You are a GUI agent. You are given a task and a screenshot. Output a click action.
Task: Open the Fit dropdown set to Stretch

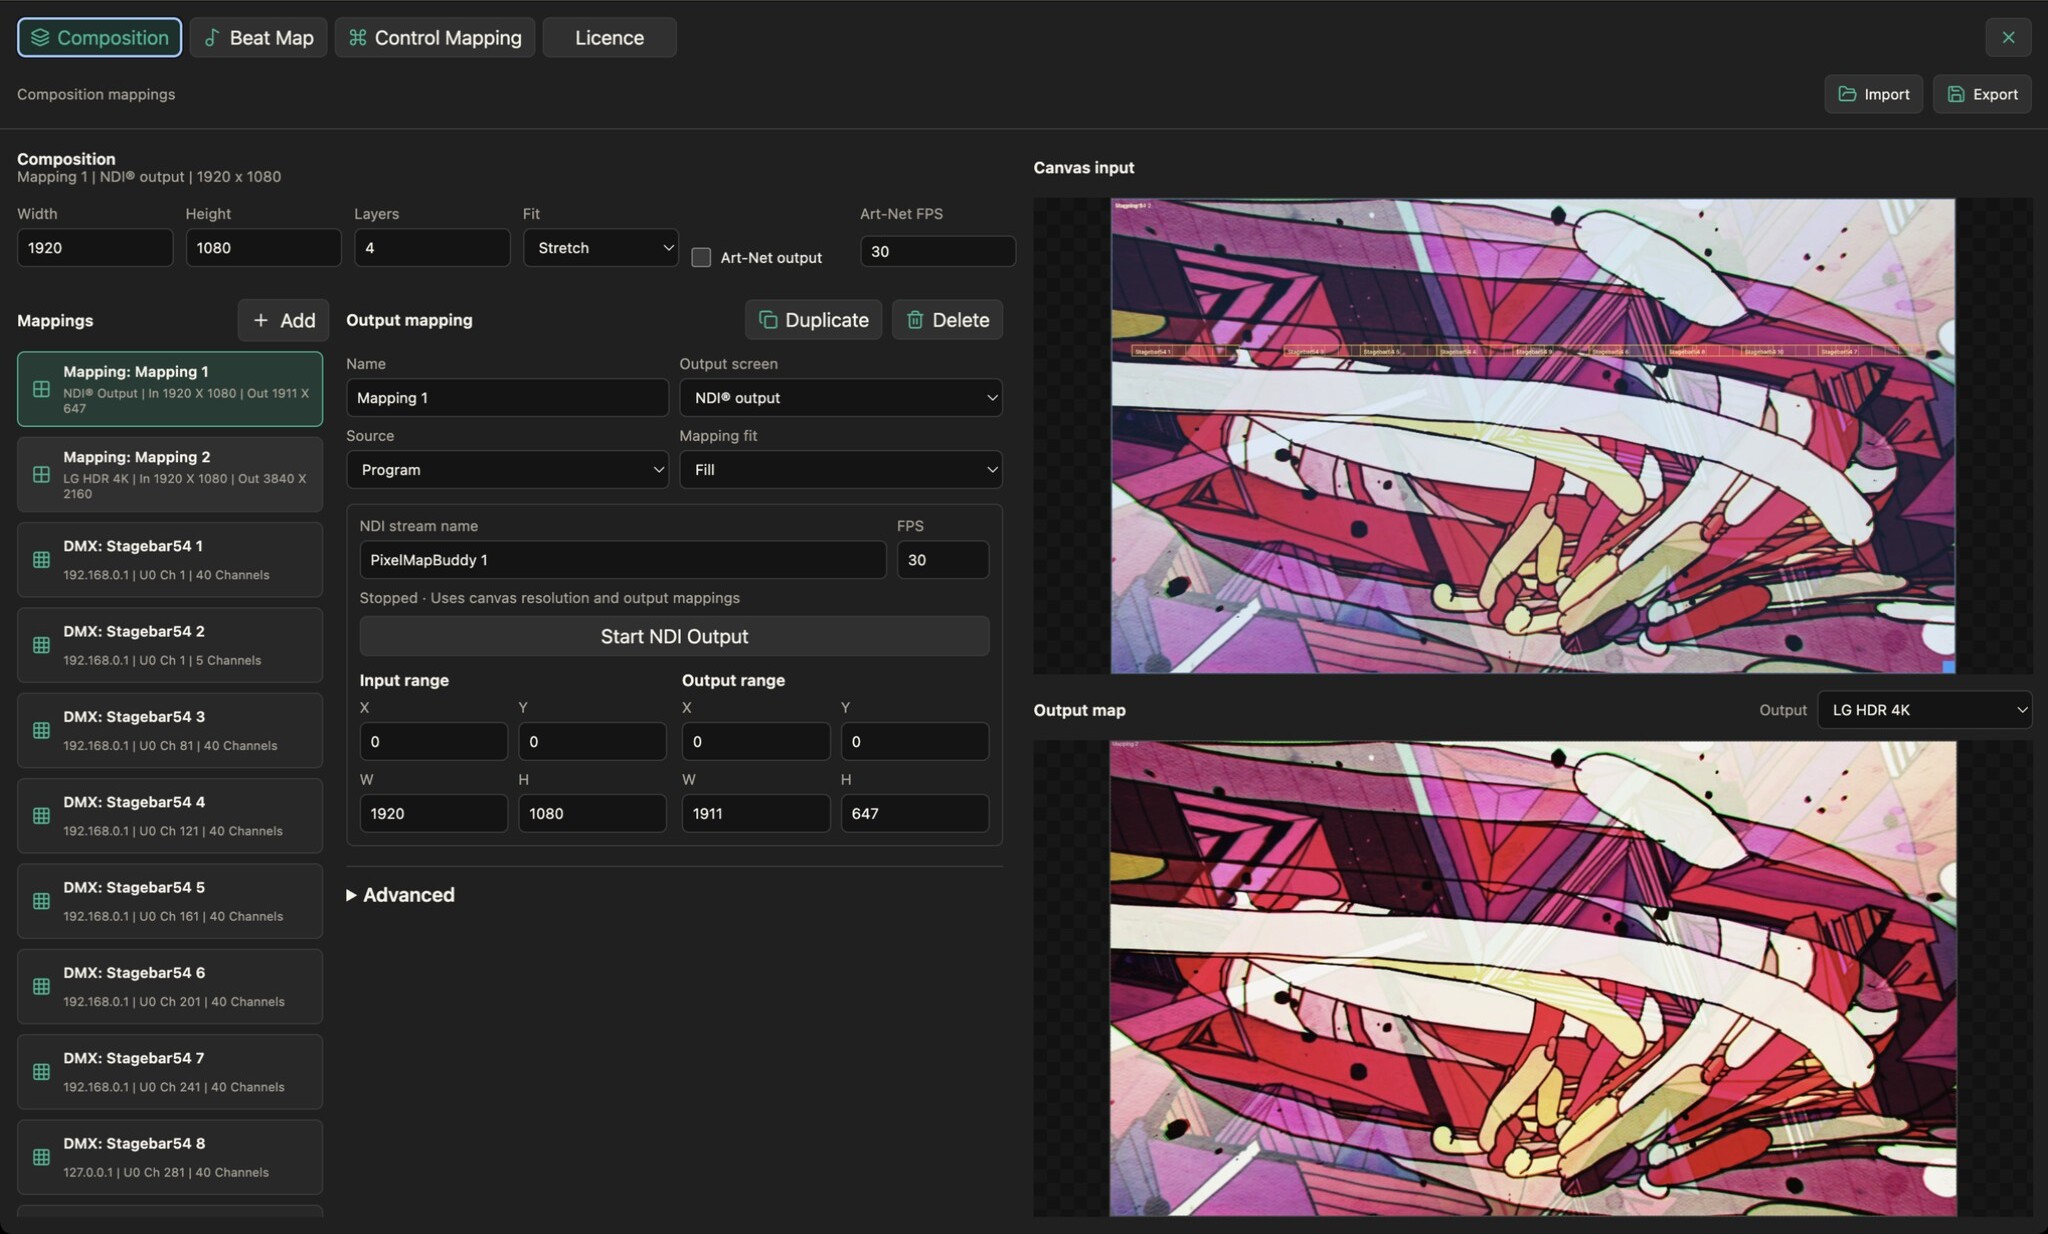(601, 248)
